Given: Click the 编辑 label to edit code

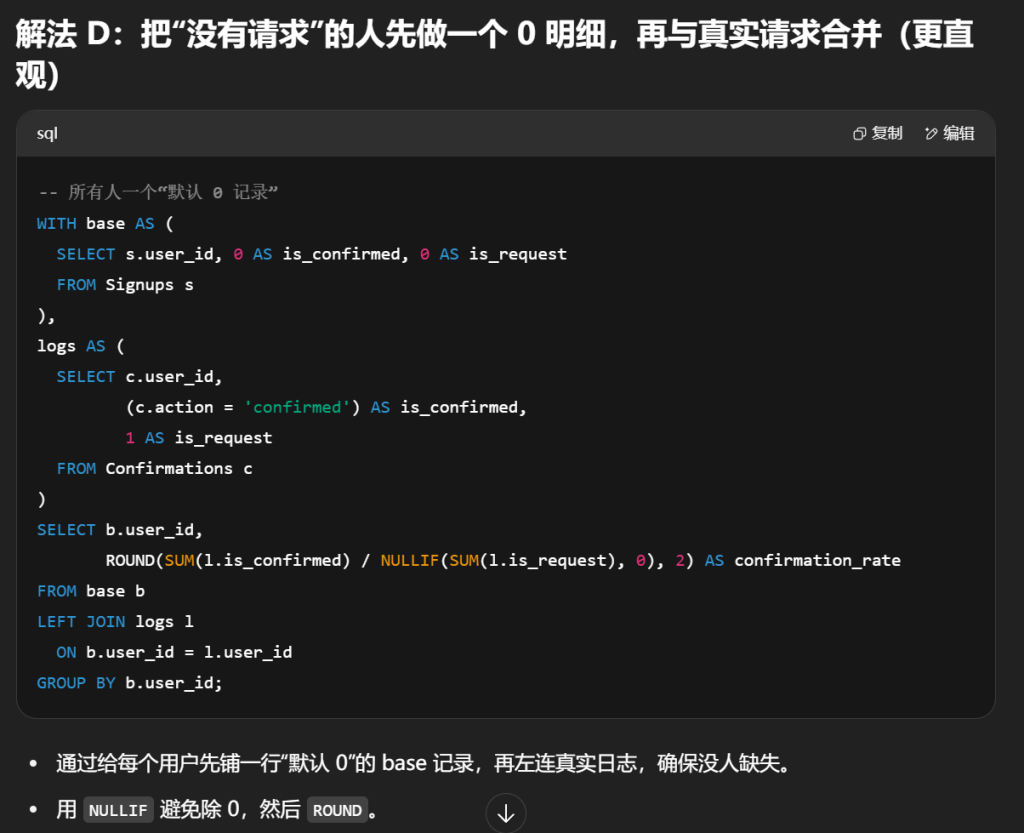Looking at the screenshot, I should point(959,134).
